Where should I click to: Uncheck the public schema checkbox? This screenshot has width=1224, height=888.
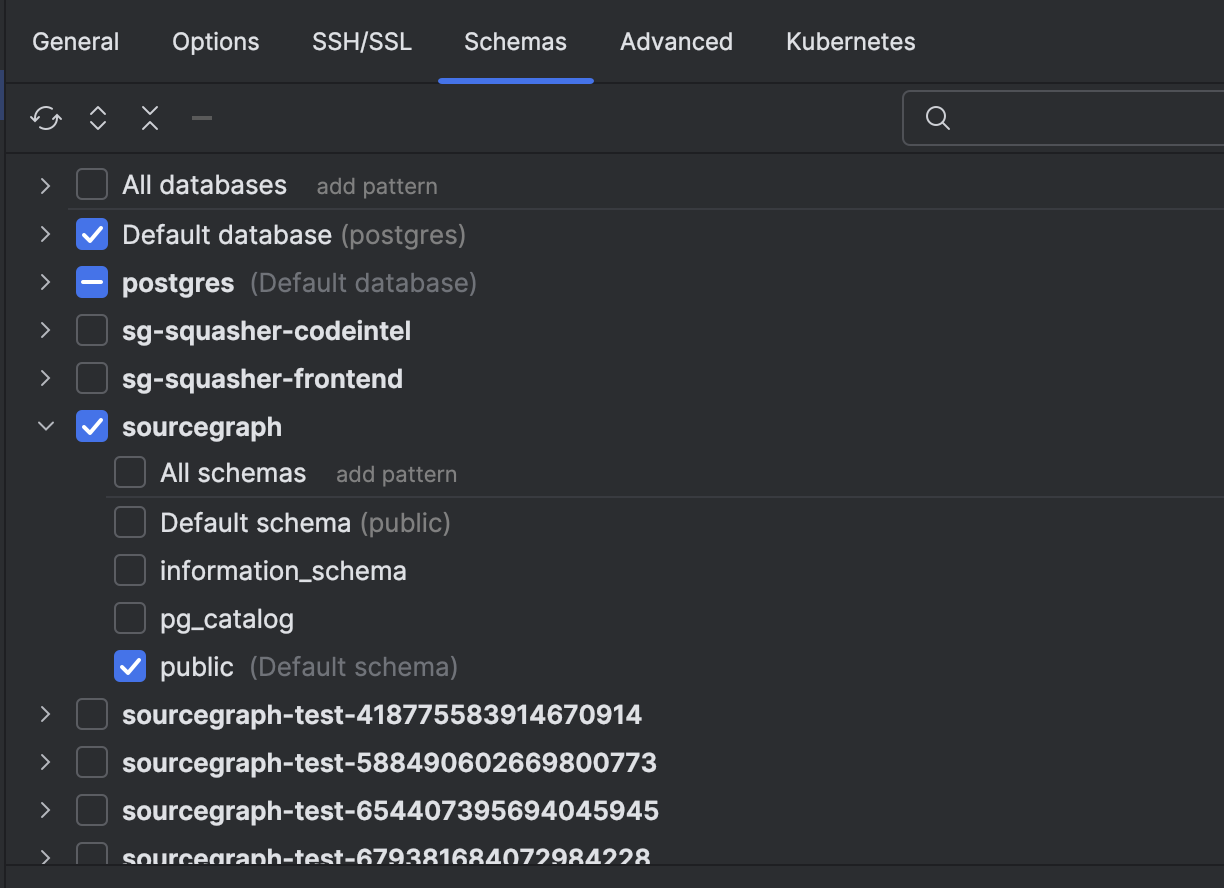click(130, 666)
